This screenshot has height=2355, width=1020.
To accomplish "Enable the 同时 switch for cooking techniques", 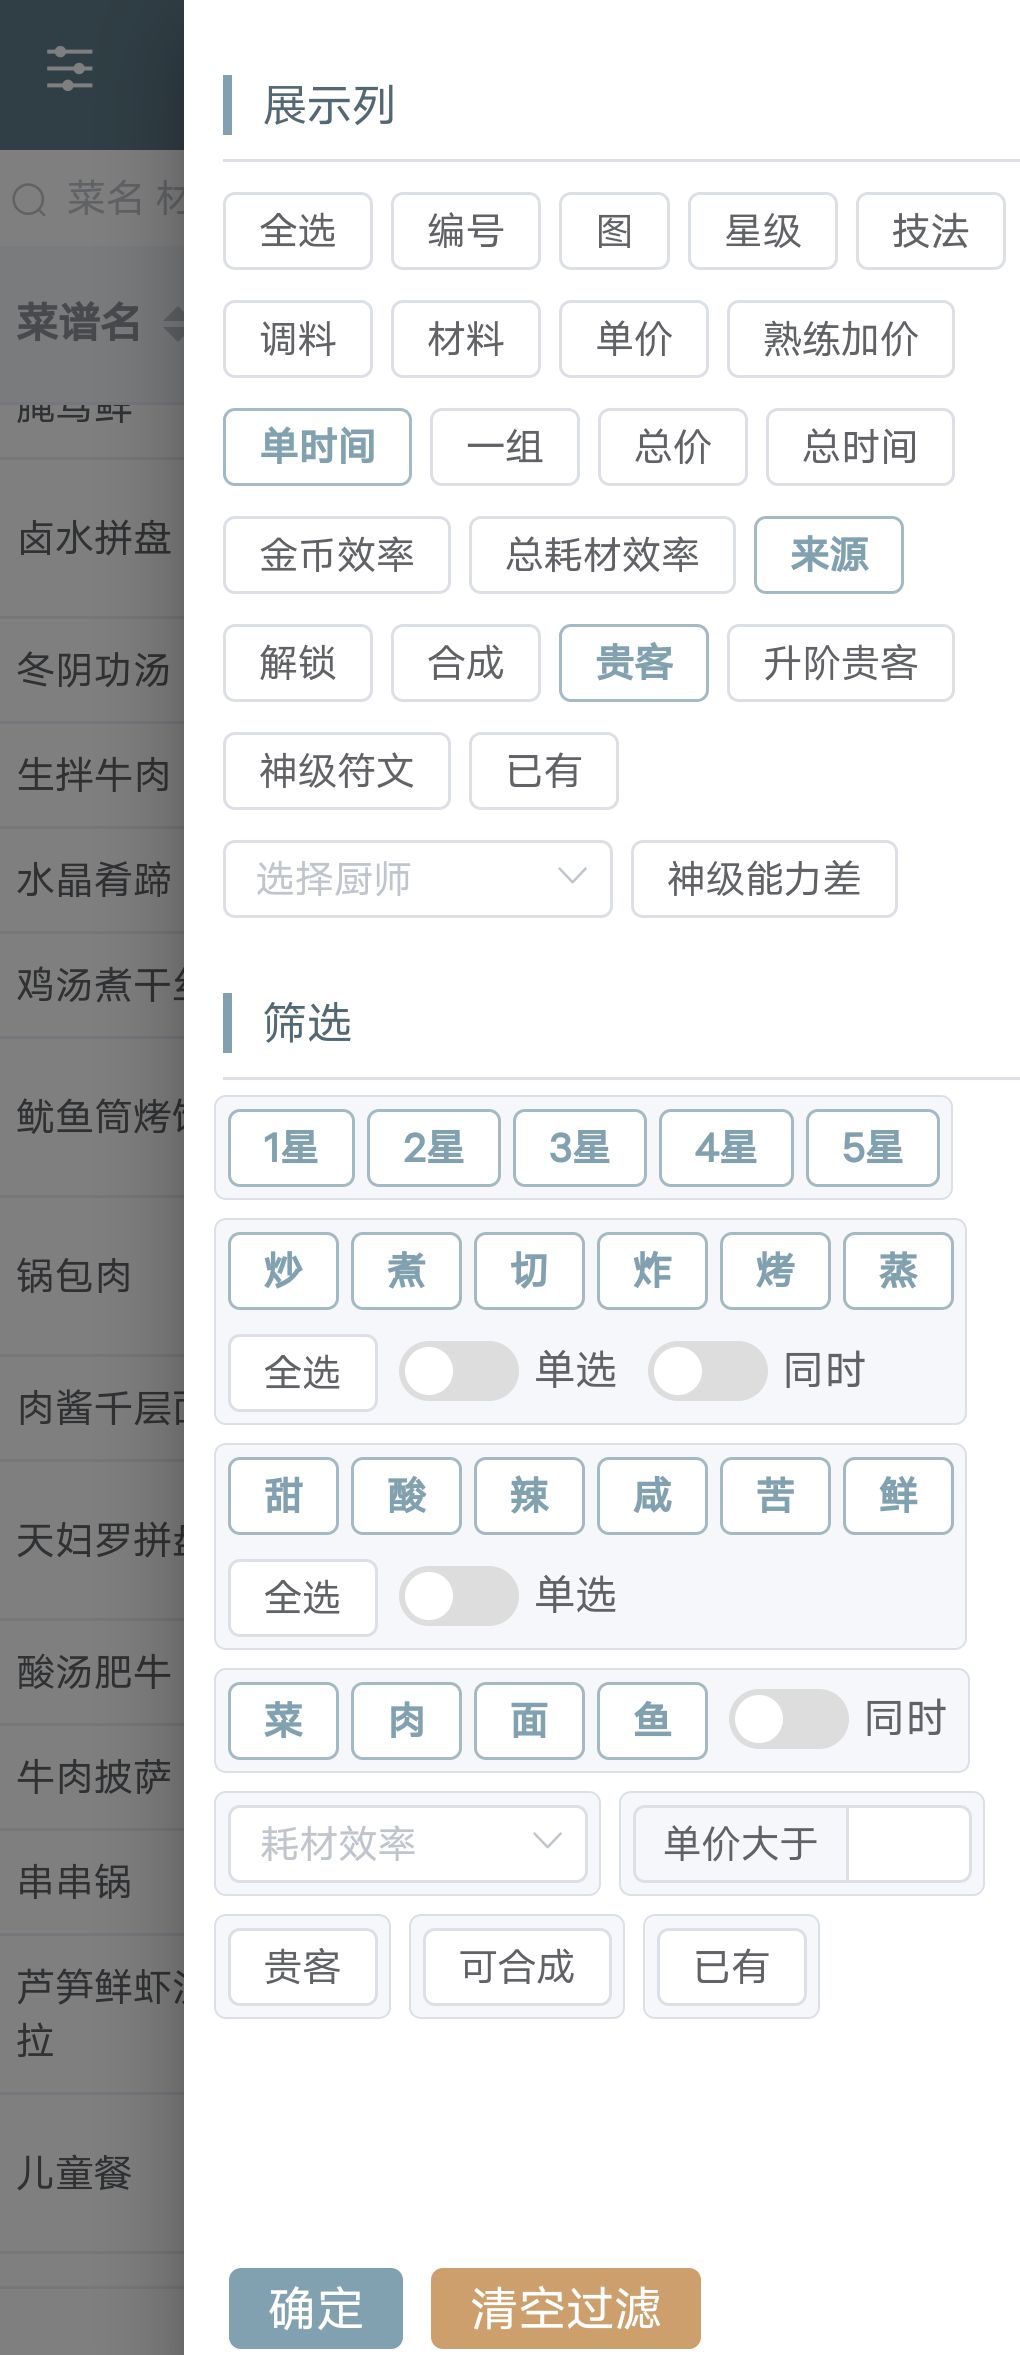I will [708, 1370].
